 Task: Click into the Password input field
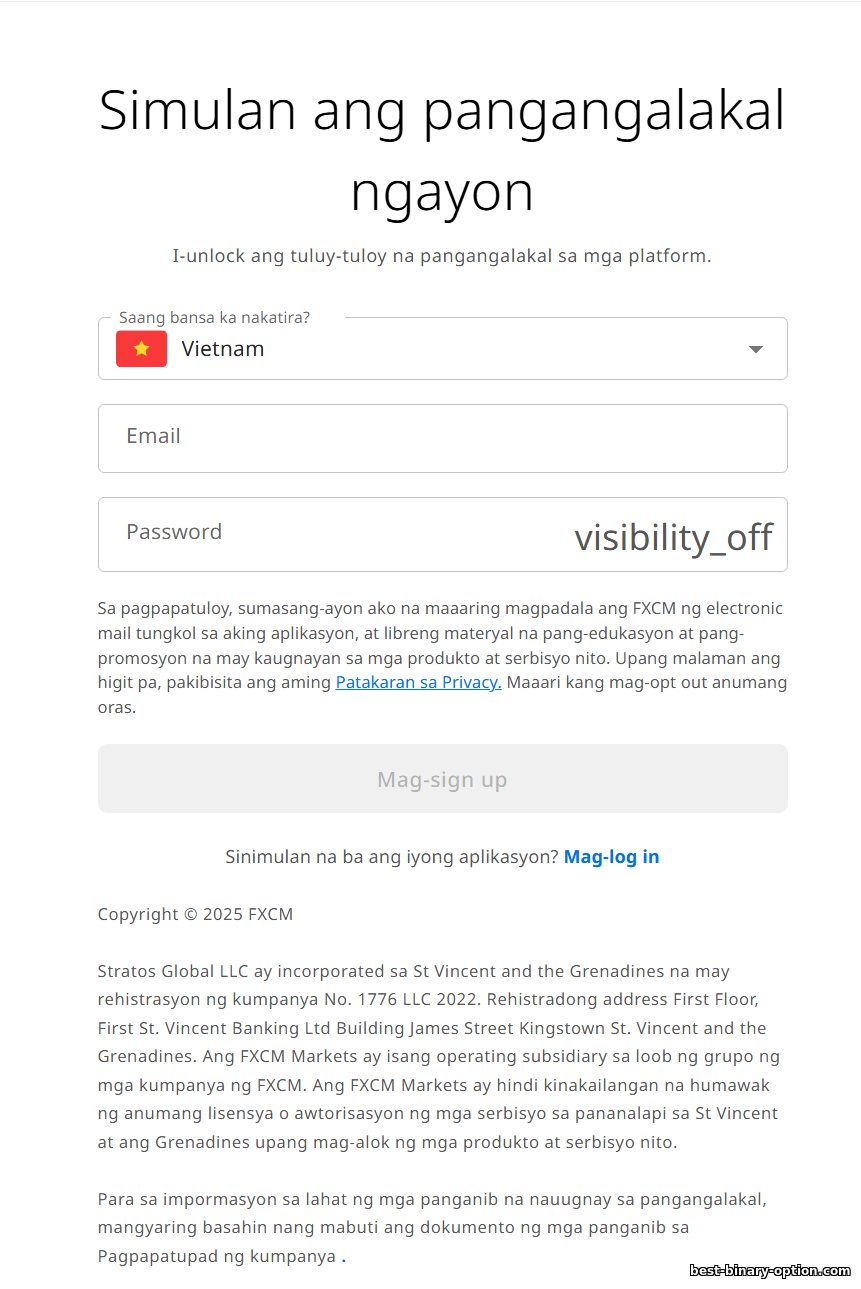tap(340, 534)
